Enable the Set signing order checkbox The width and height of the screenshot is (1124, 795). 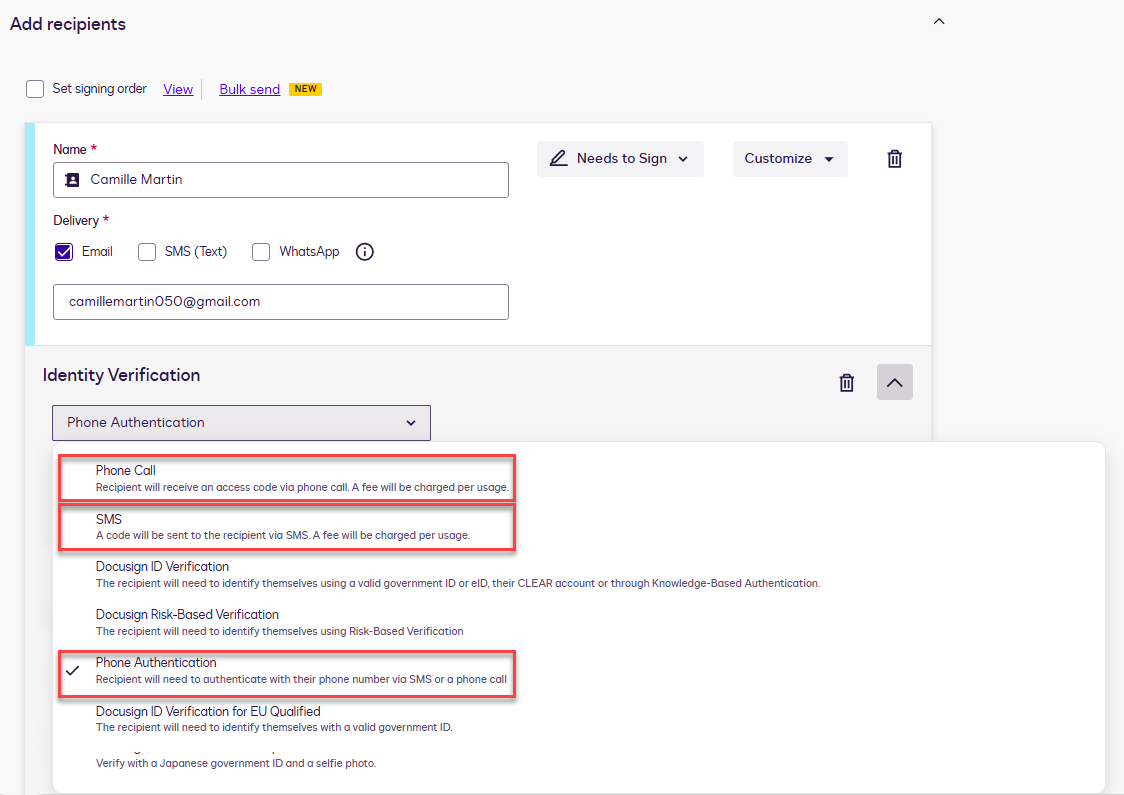[34, 89]
